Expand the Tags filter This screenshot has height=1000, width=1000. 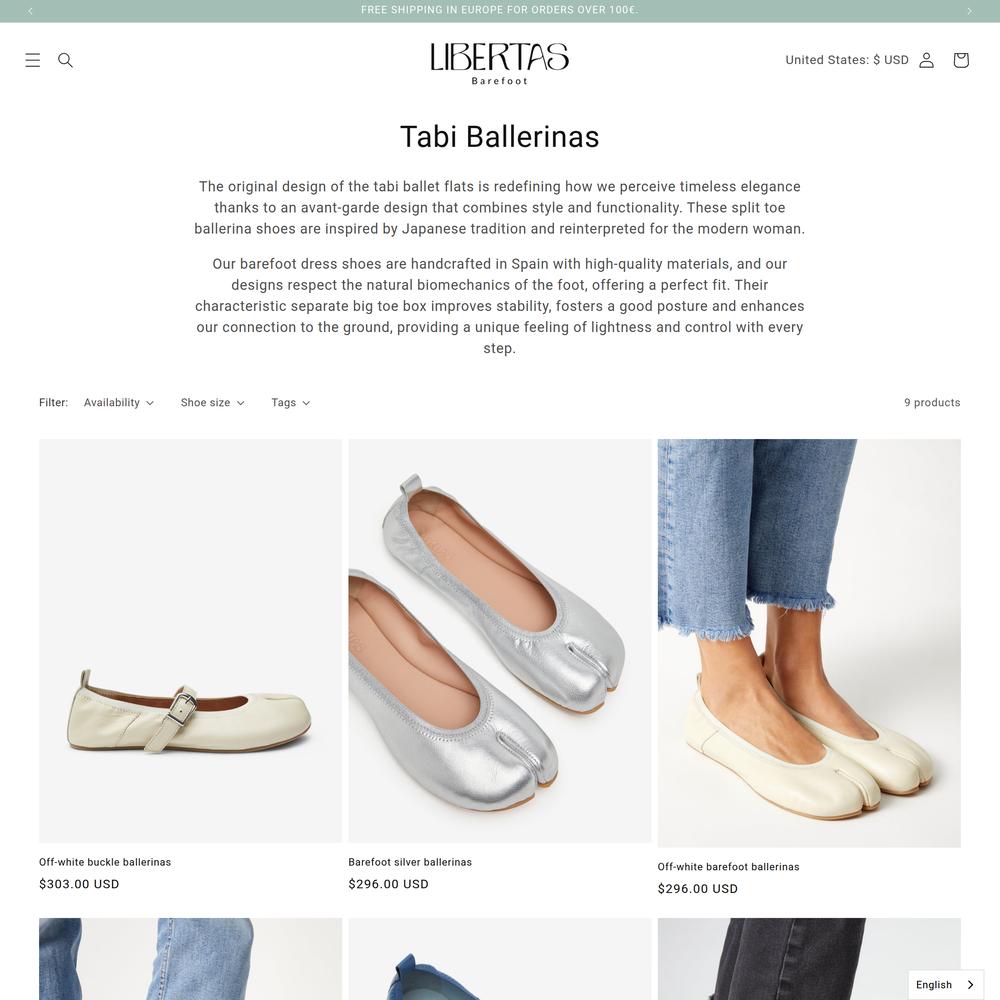pos(290,402)
